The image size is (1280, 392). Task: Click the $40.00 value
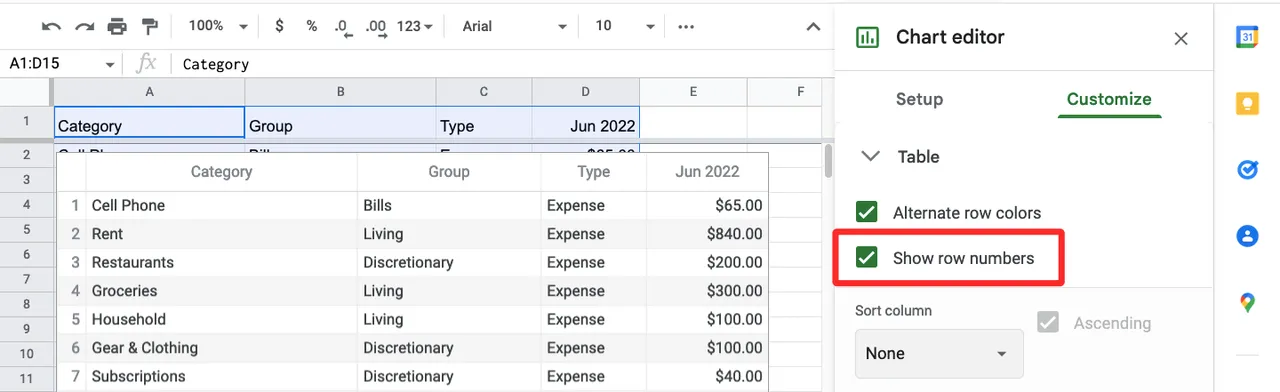[x=739, y=376]
